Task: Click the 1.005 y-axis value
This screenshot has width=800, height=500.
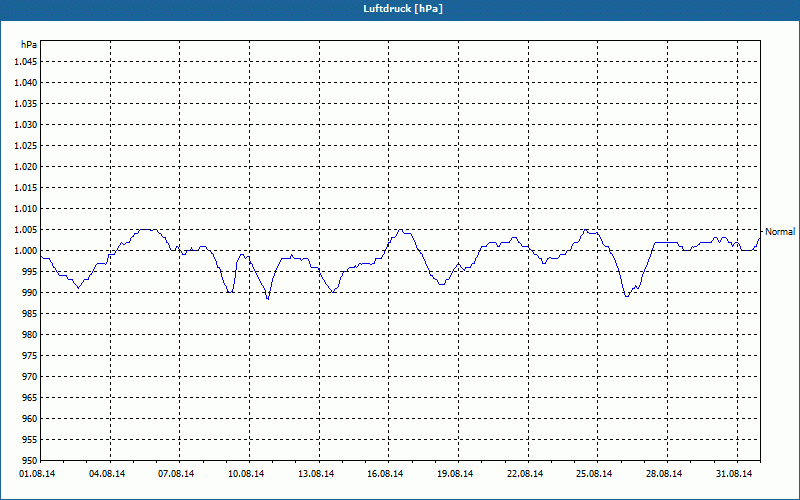Action: (28, 230)
